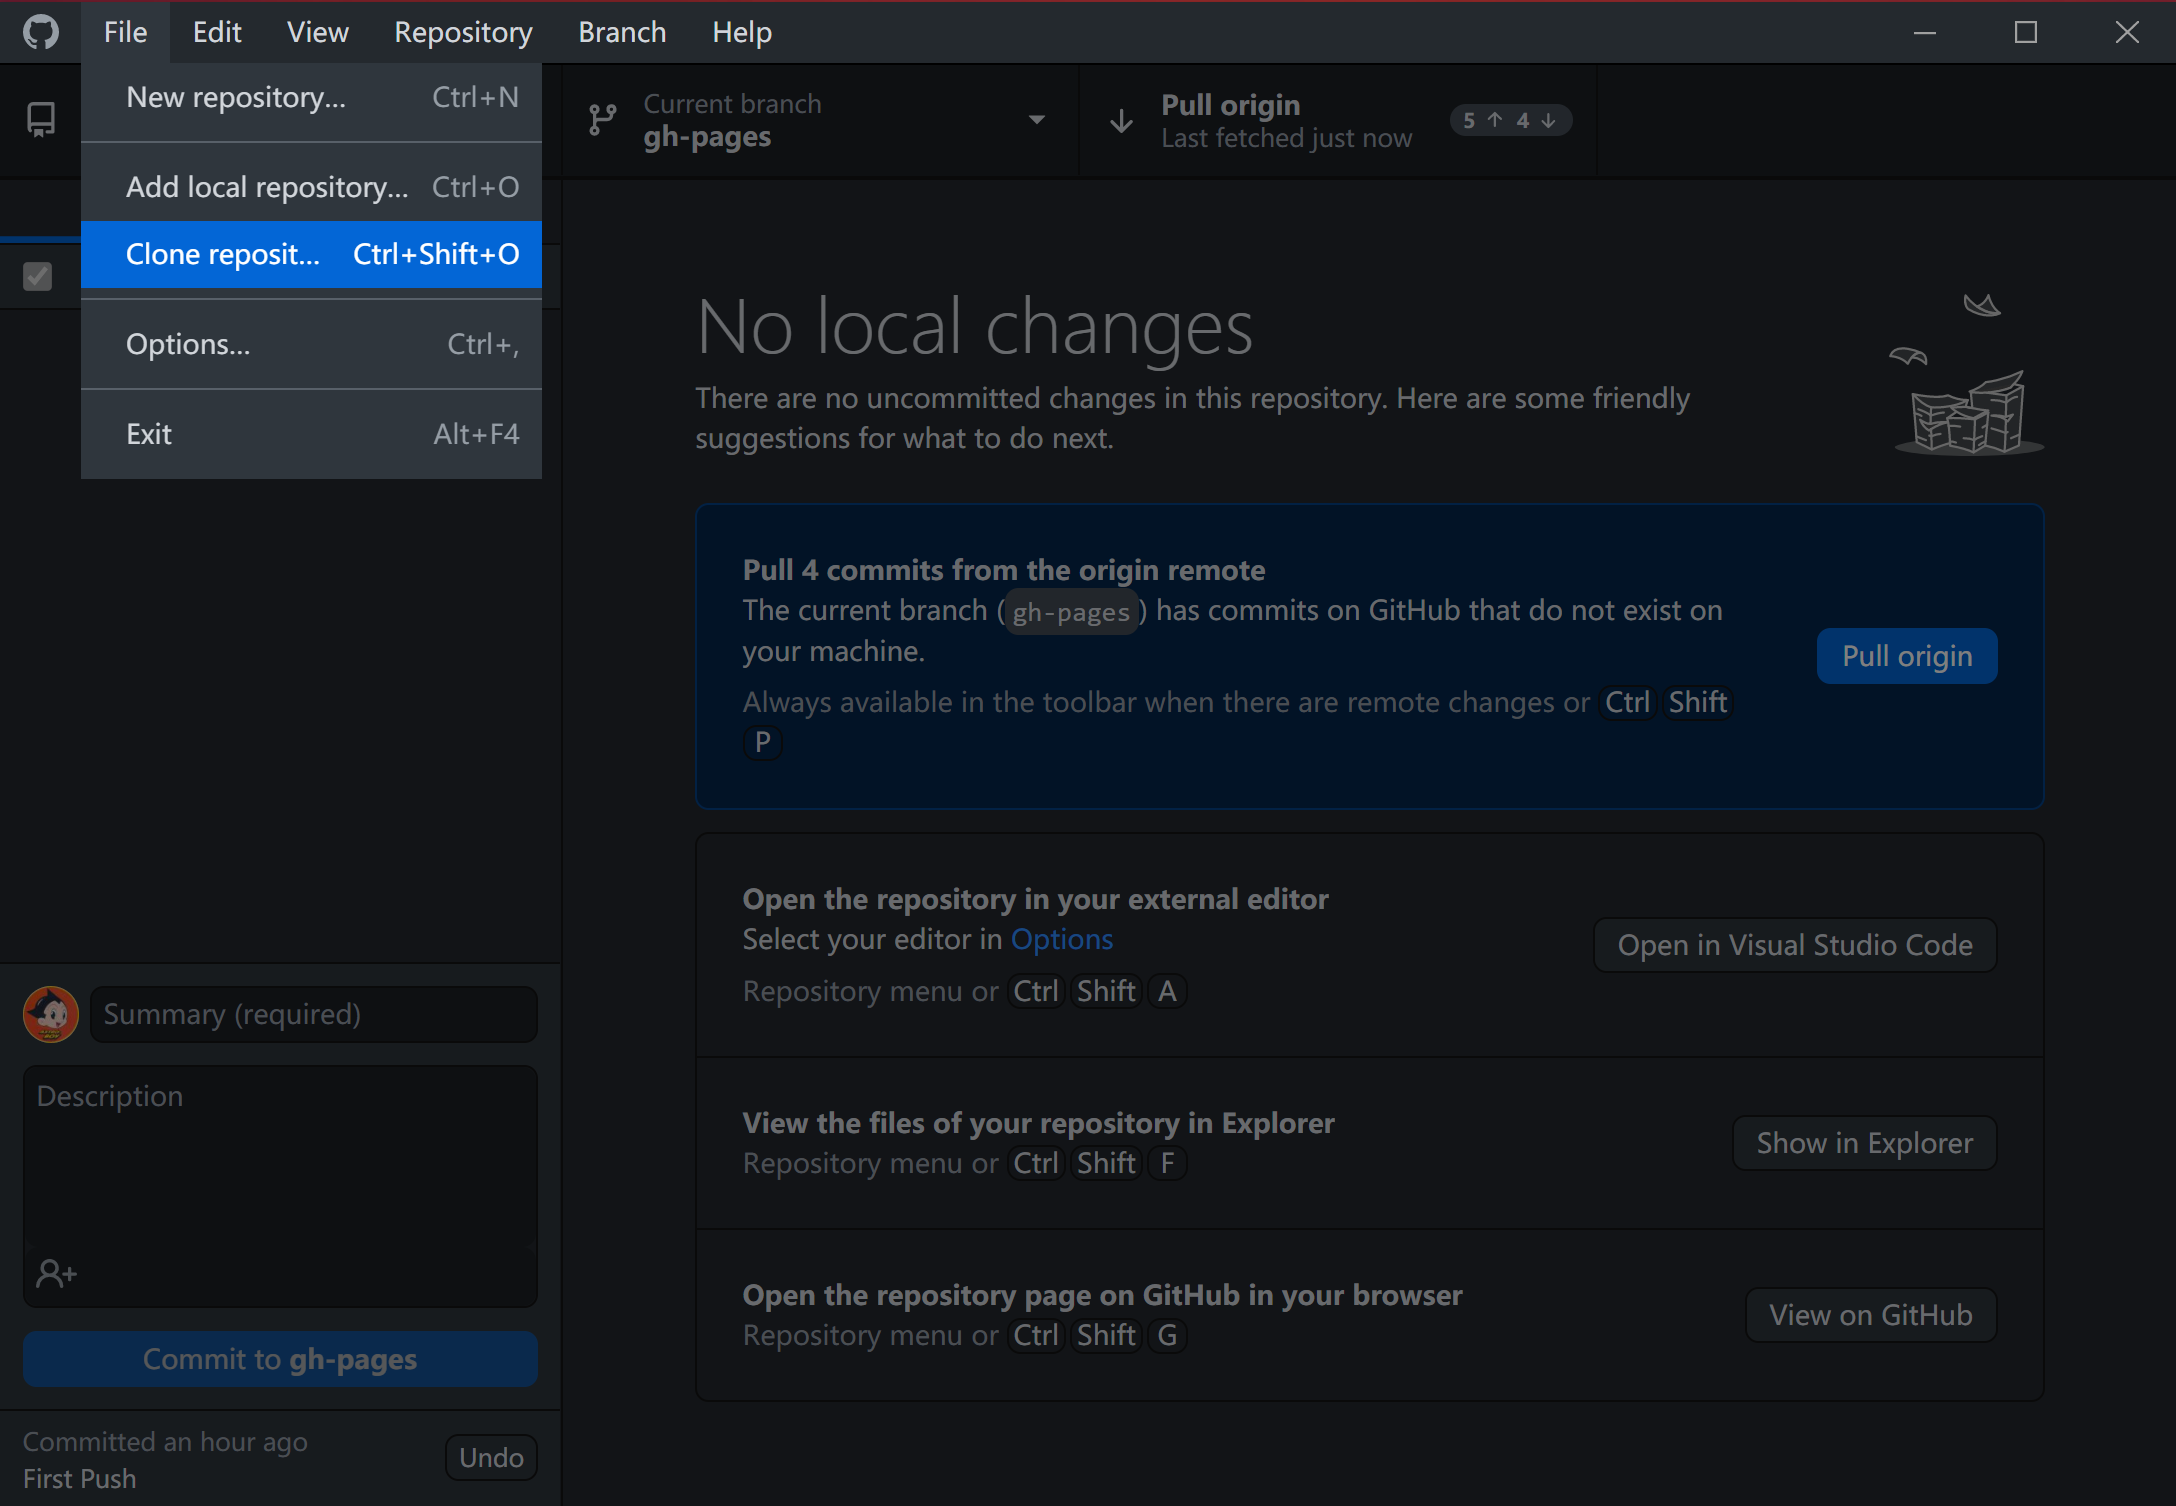Click the paper airplane illustration
This screenshot has width=2176, height=1506.
click(x=1981, y=305)
